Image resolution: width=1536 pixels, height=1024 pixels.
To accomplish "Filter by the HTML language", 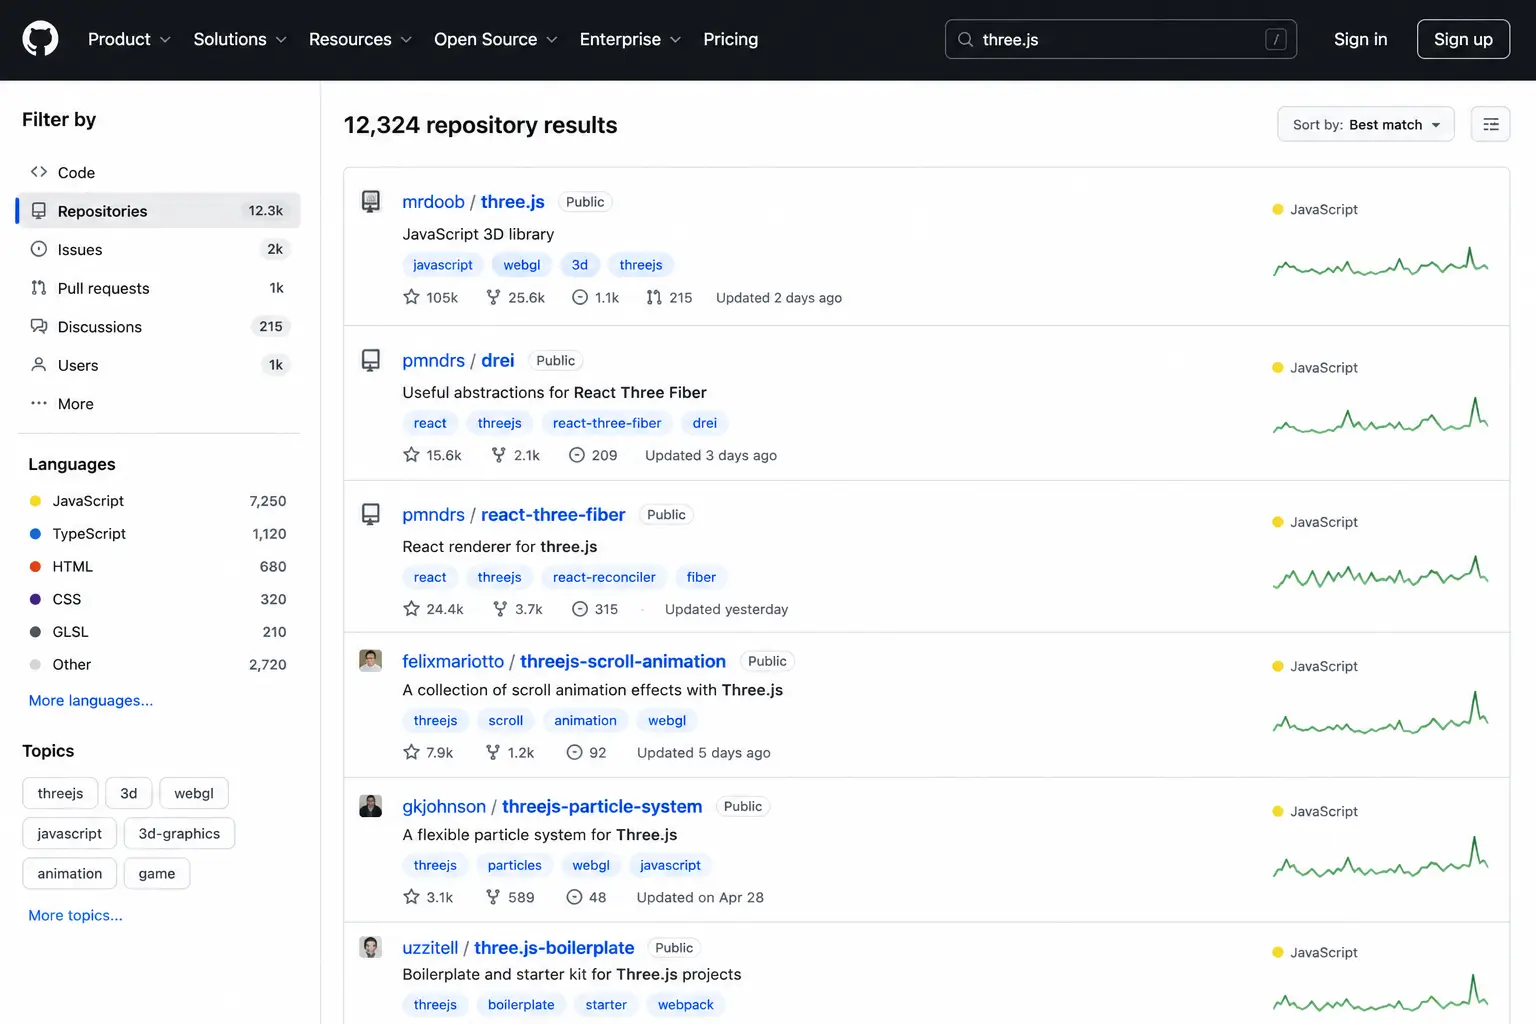I will click(x=158, y=566).
